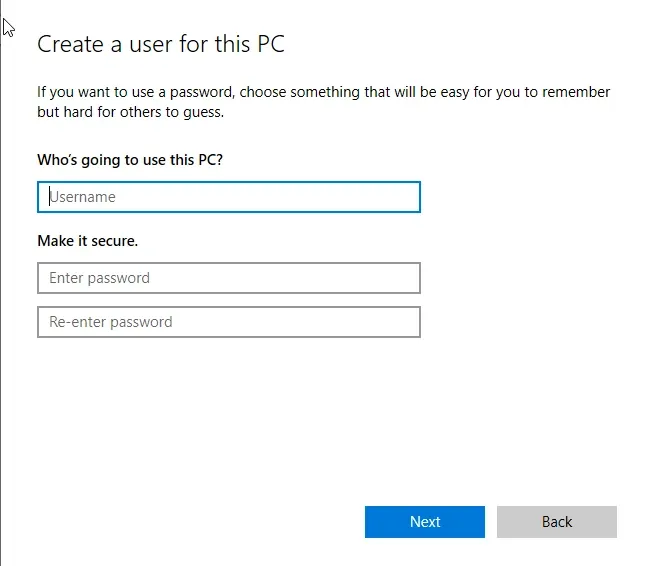Go back using the Back button

(x=556, y=522)
